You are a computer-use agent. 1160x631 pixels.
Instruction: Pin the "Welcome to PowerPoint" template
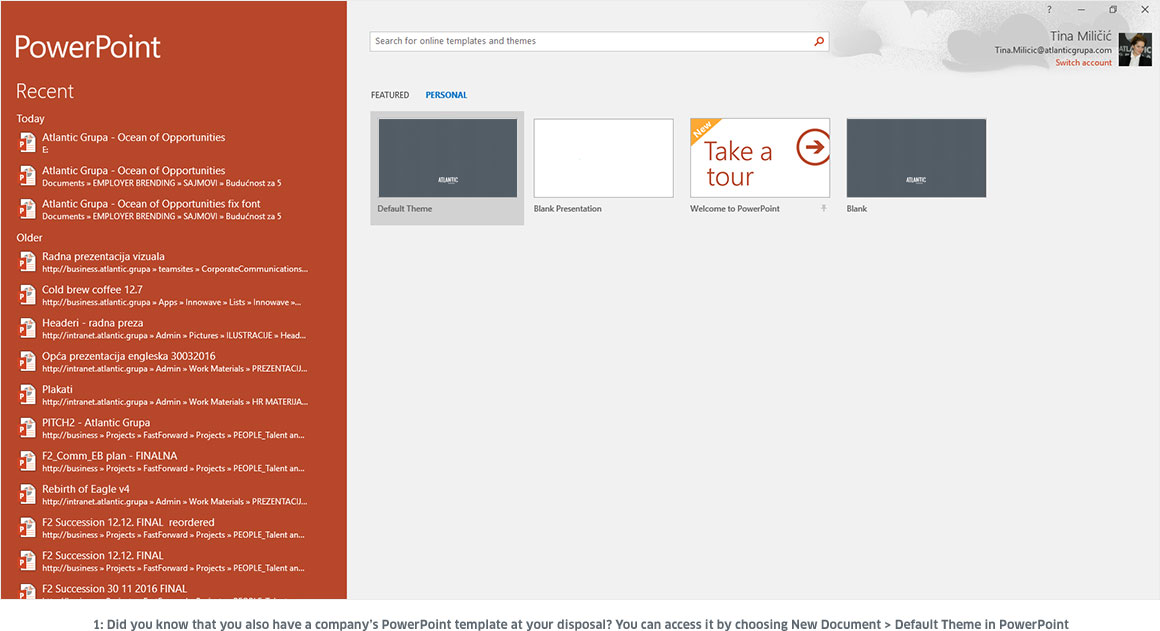822,208
